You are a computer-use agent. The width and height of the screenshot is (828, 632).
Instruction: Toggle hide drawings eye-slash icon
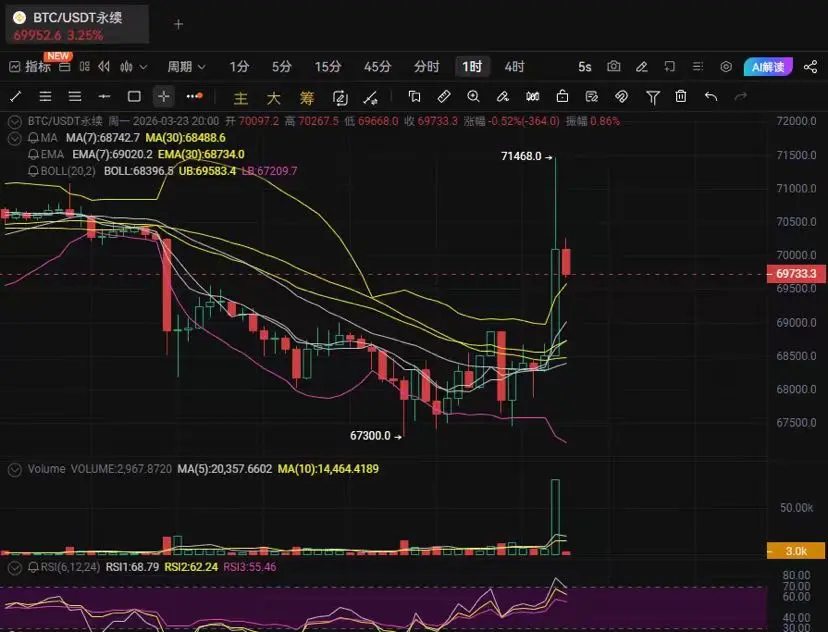pos(621,96)
